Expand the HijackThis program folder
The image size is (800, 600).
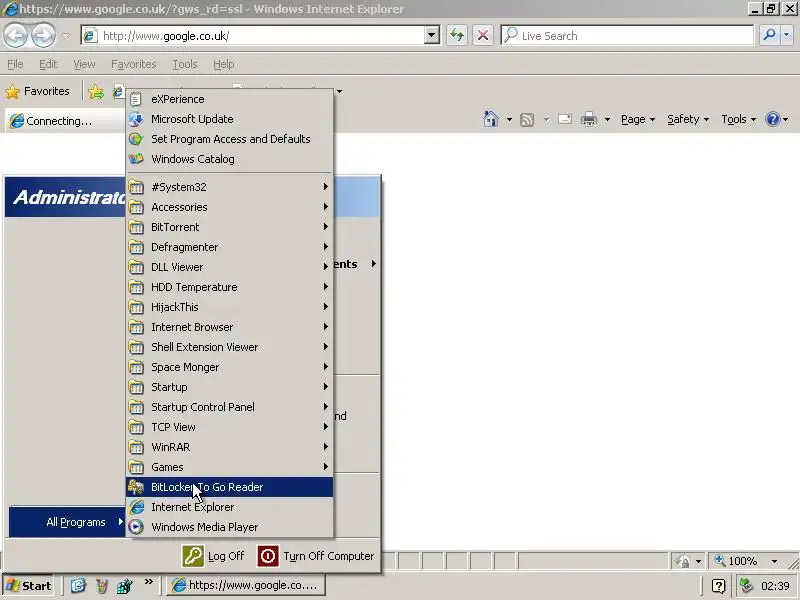click(x=229, y=307)
